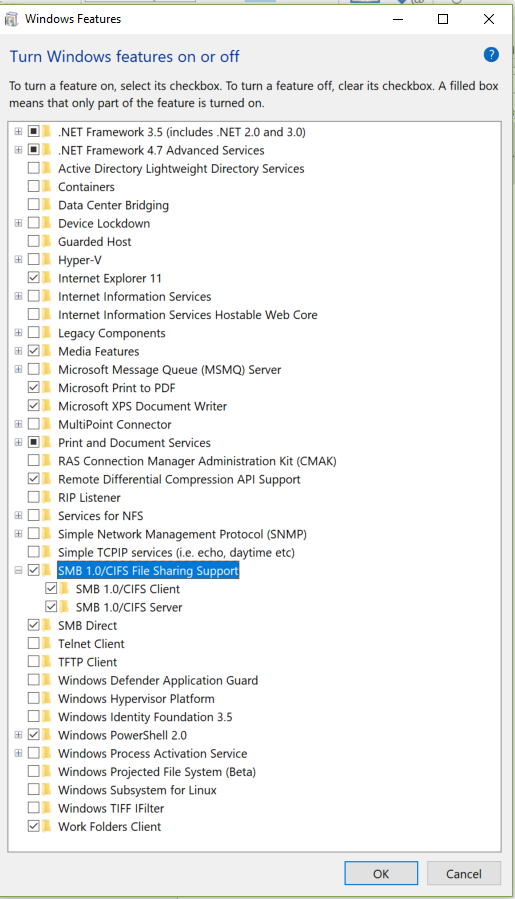Disable SMB Direct checkbox
This screenshot has width=515, height=899.
click(33, 625)
